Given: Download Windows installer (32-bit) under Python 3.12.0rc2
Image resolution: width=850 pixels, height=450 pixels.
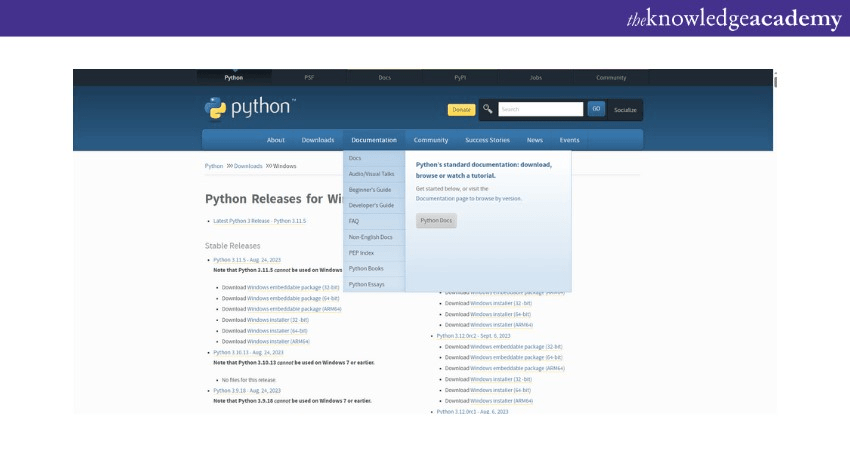Looking at the screenshot, I should point(501,379).
